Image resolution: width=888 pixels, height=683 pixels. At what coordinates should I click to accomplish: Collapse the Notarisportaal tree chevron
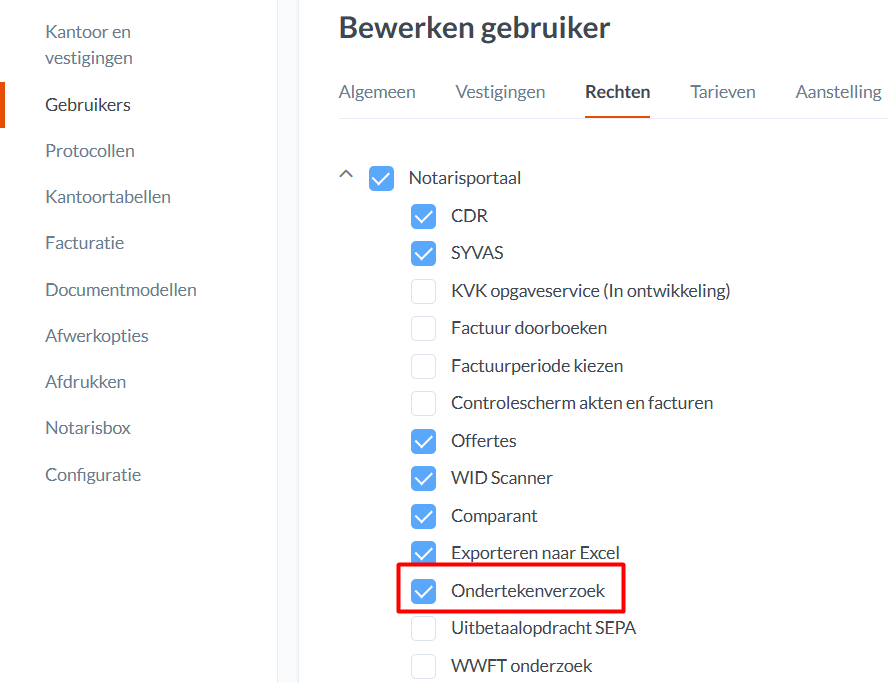pyautogui.click(x=347, y=174)
